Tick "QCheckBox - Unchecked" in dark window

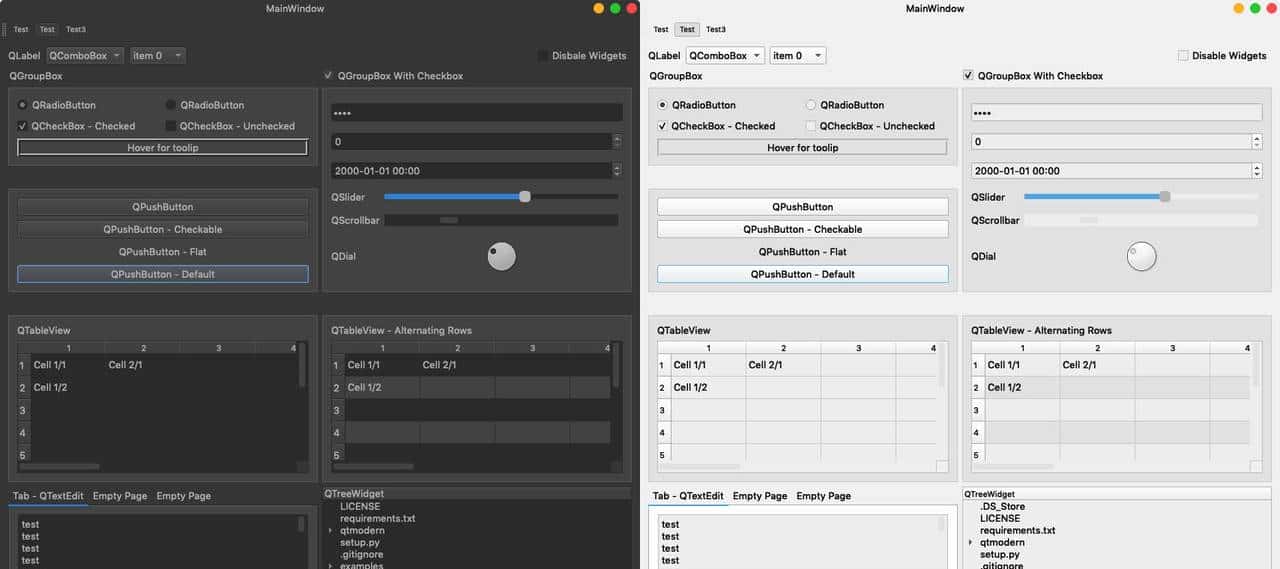click(171, 126)
